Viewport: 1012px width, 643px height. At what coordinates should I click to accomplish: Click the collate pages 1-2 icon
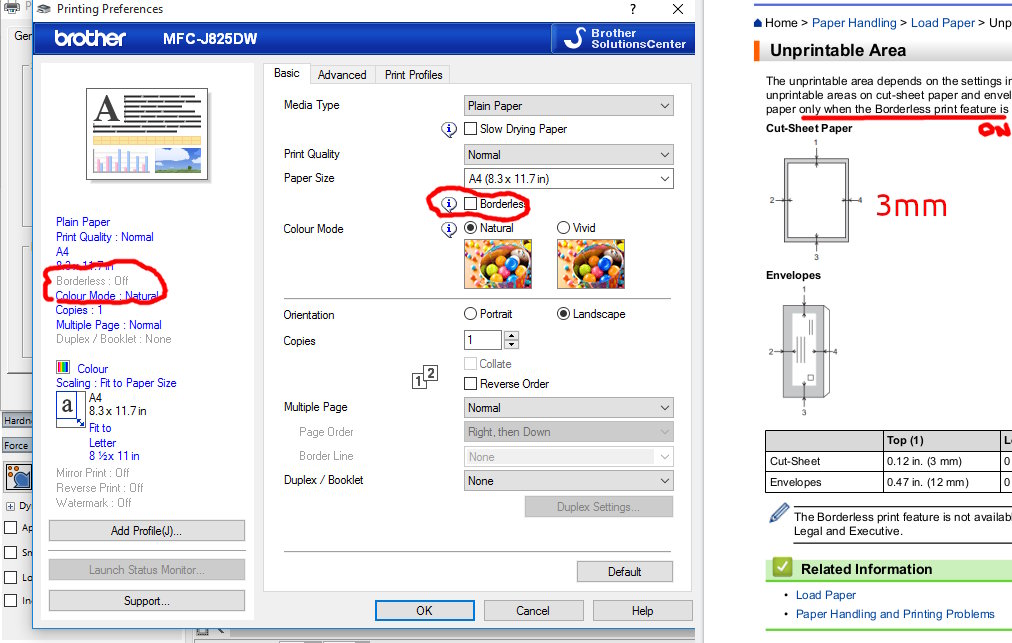[x=425, y=376]
